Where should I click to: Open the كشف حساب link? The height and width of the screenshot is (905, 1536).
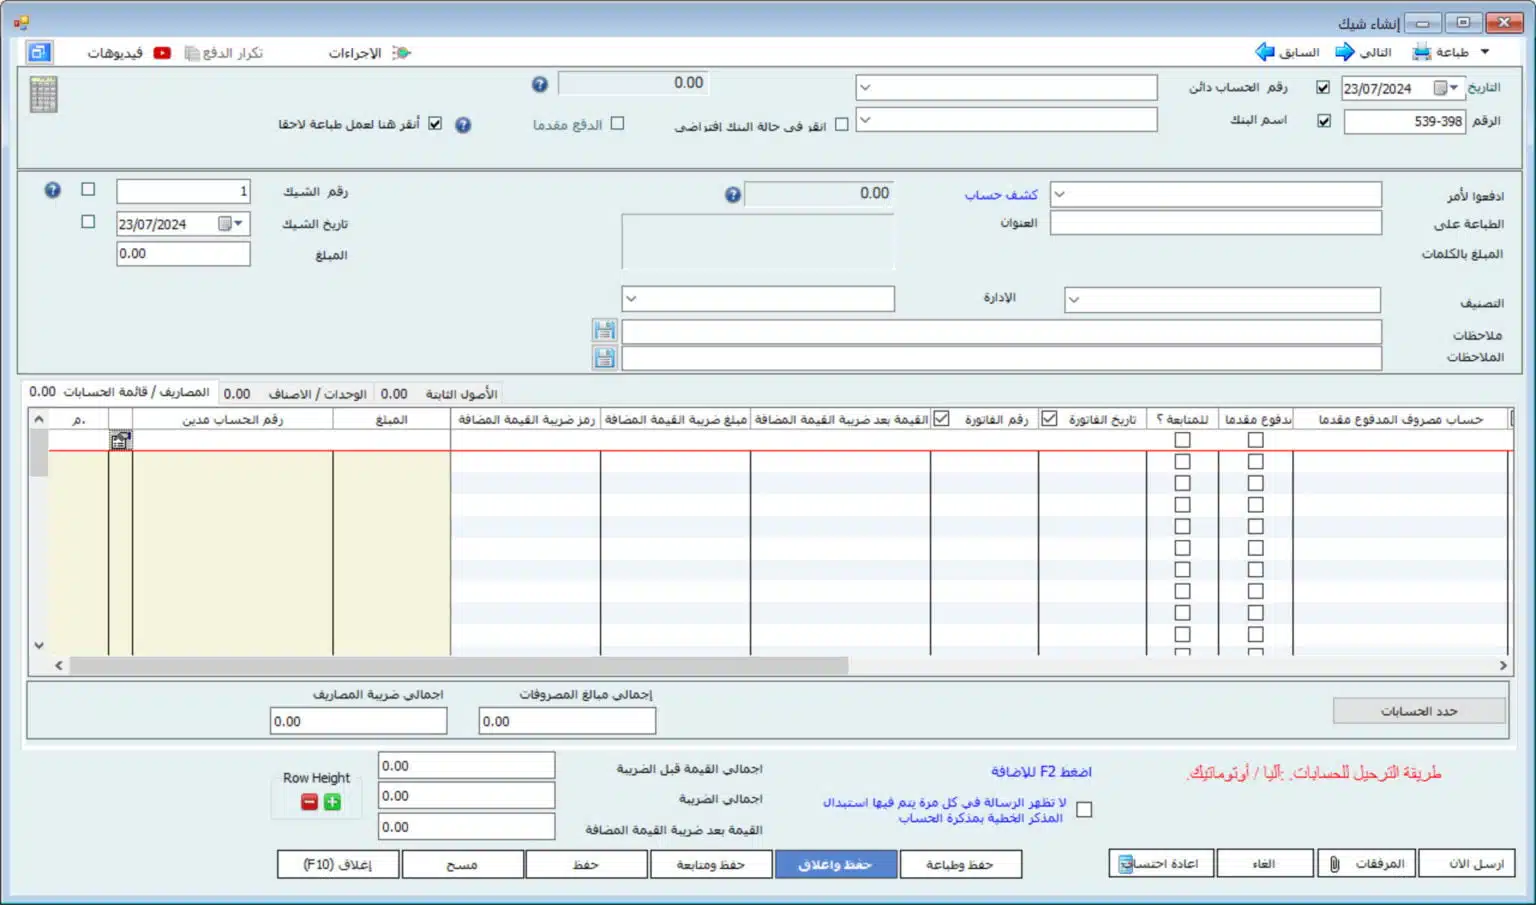point(1000,194)
